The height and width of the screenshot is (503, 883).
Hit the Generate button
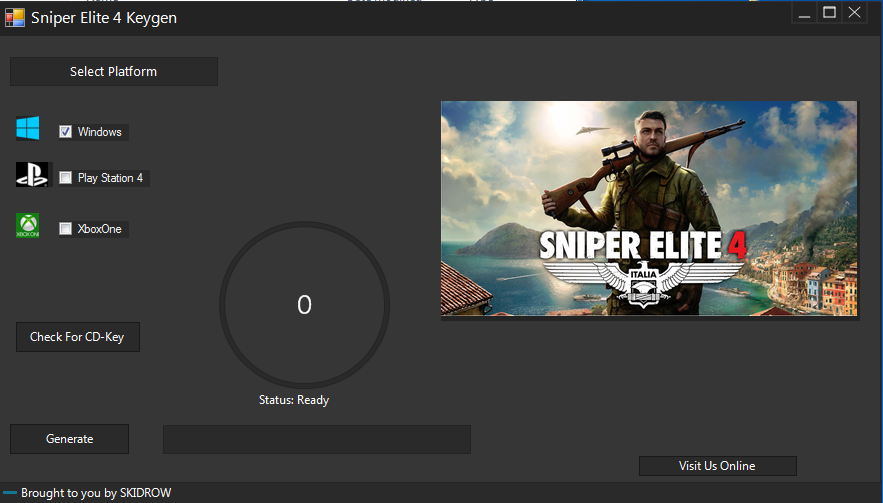tap(69, 439)
